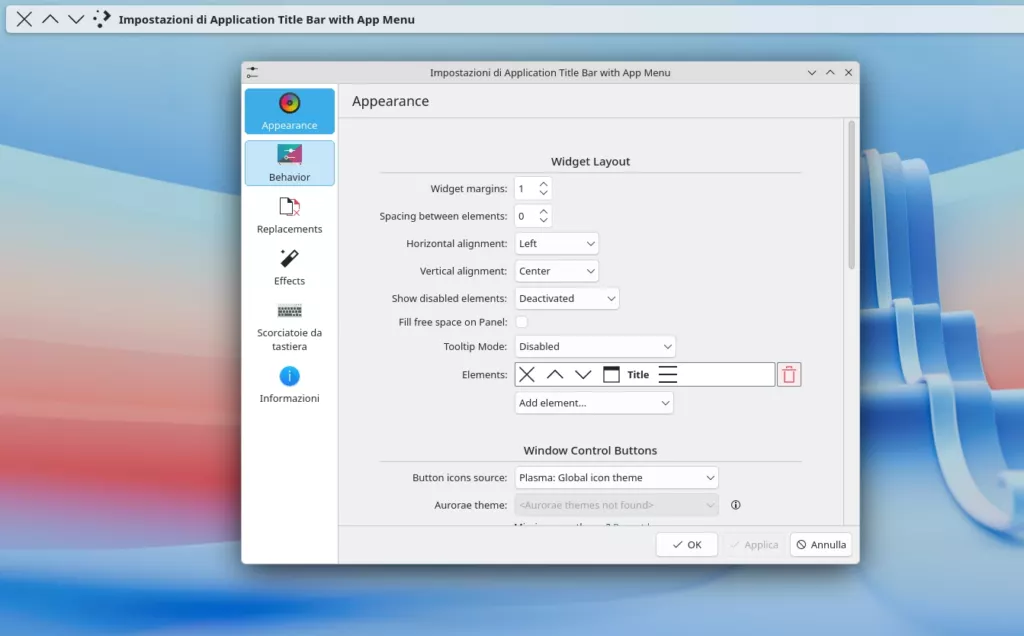Open the Appearance settings page

point(289,111)
